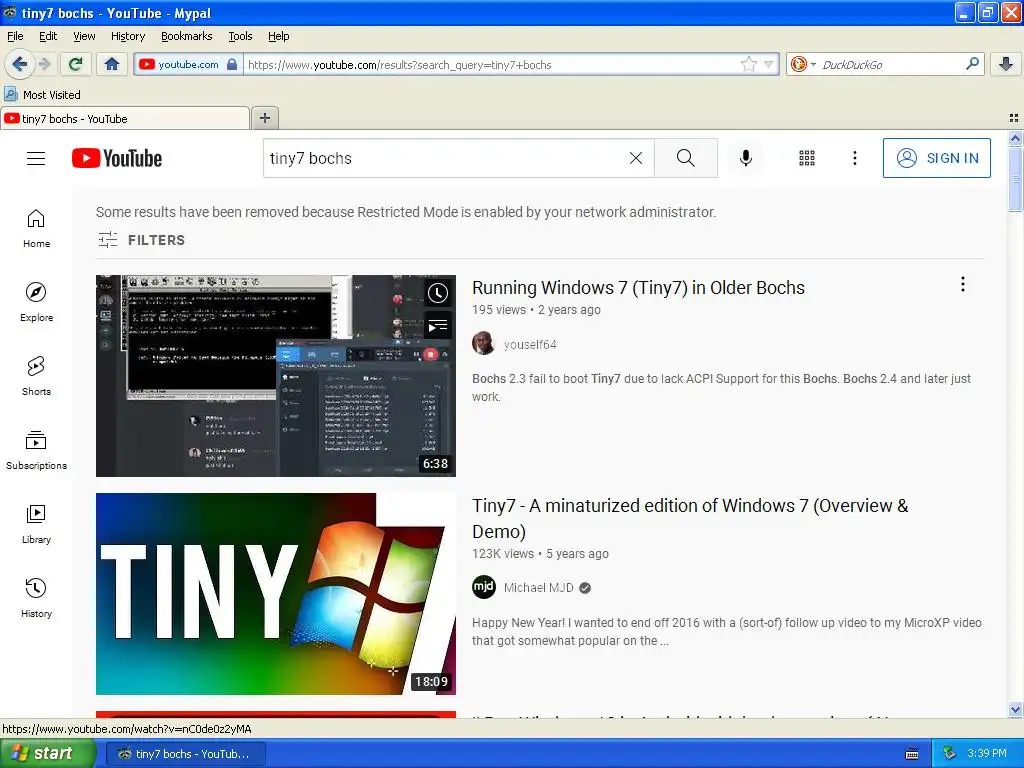Open History in the sidebar
The height and width of the screenshot is (768, 1024).
click(36, 598)
